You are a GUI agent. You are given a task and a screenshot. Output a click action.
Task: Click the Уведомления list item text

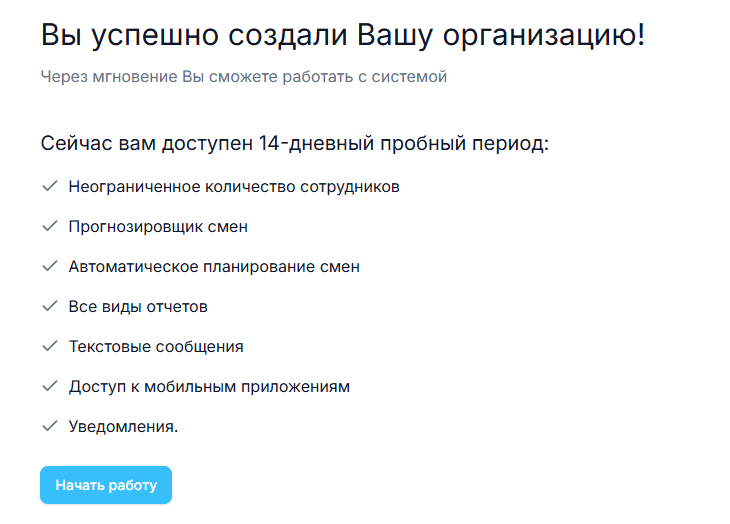[x=123, y=427]
